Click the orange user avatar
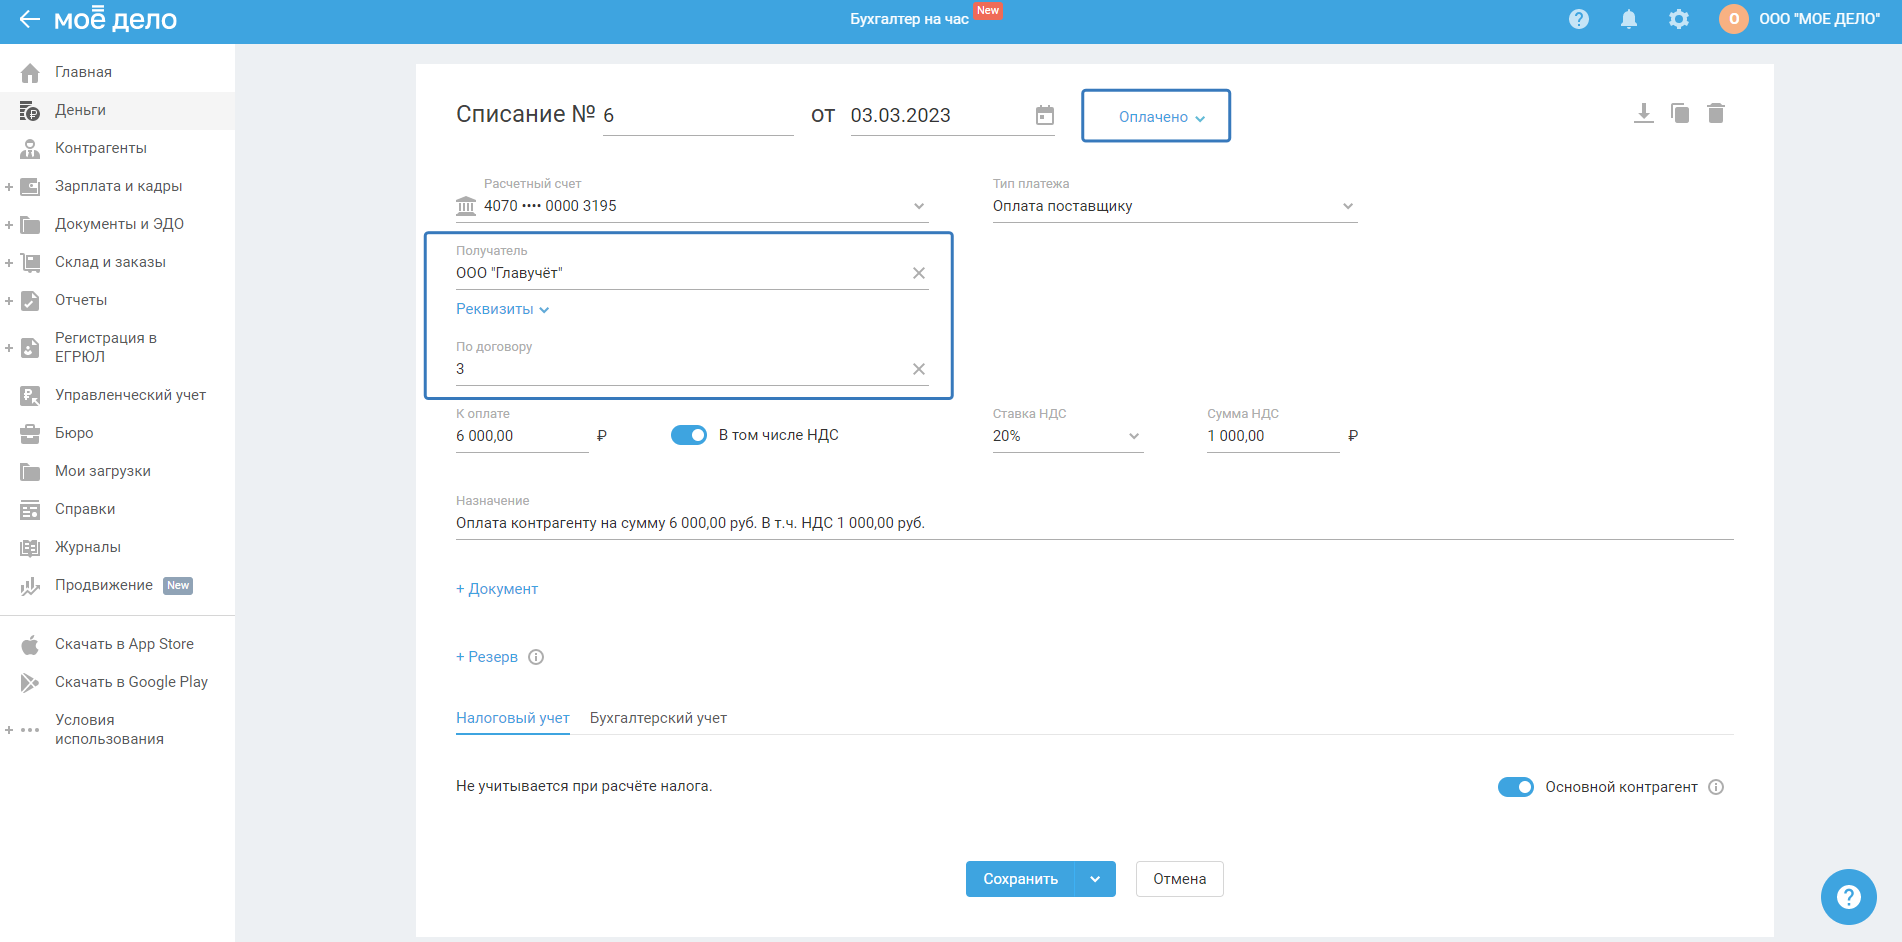 (x=1734, y=19)
